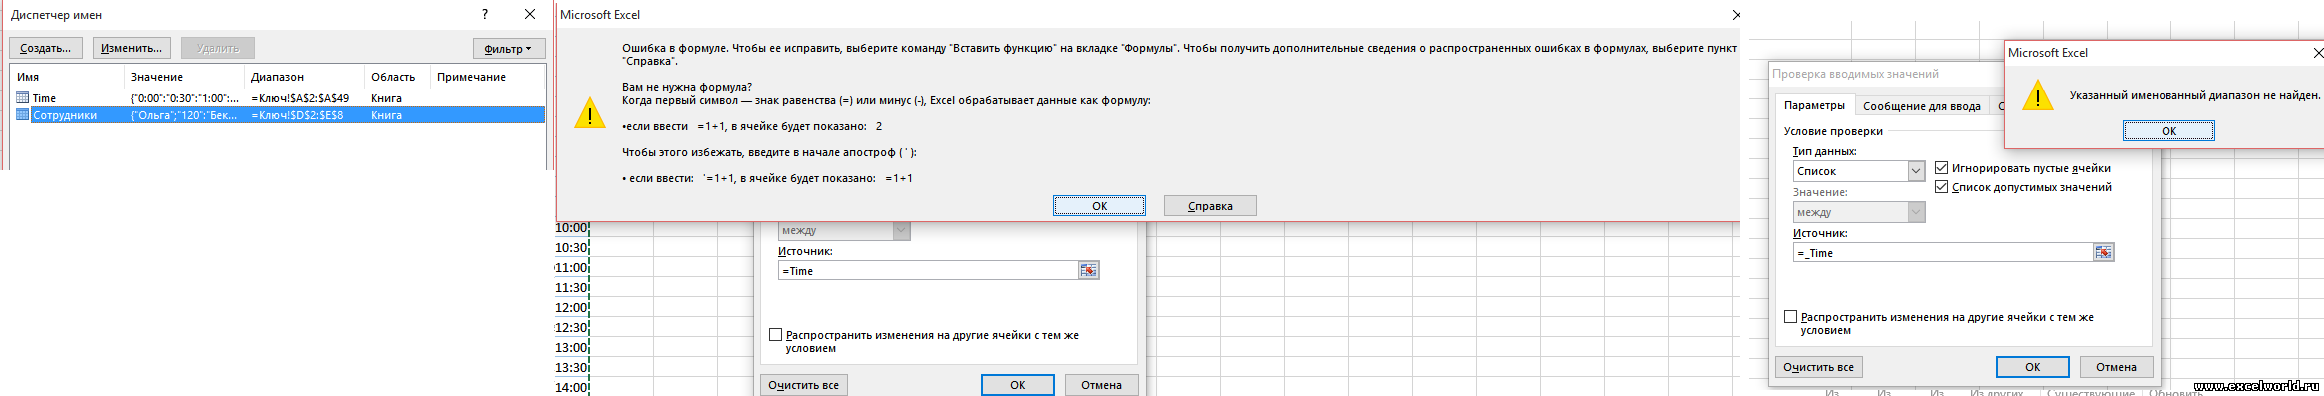The width and height of the screenshot is (2324, 396).
Task: Toggle Список допустимых значений checkbox
Action: pyautogui.click(x=1941, y=187)
